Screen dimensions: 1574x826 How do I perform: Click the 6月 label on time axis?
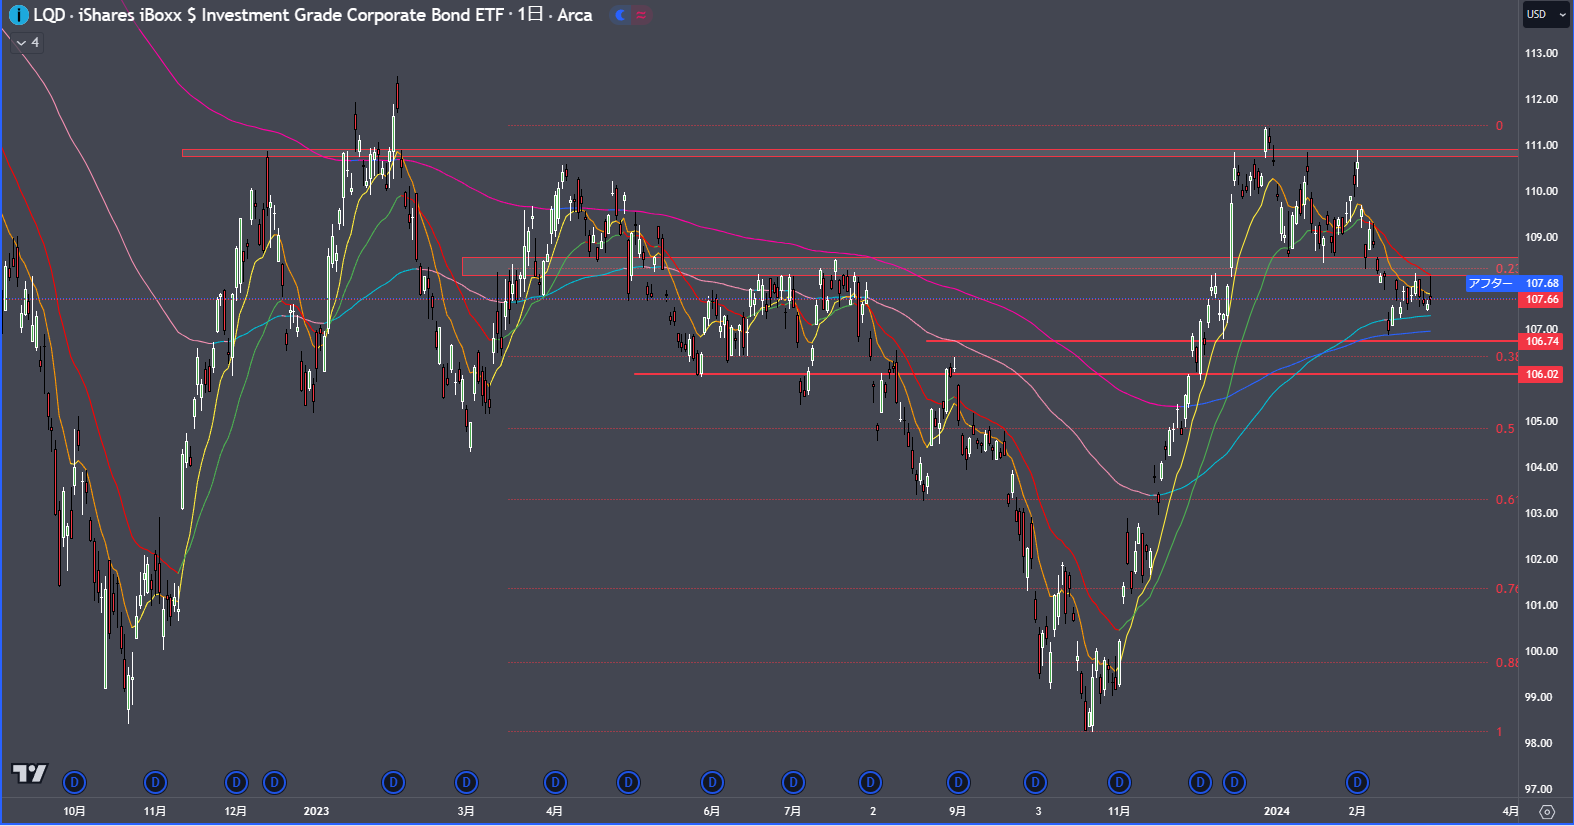coord(712,811)
